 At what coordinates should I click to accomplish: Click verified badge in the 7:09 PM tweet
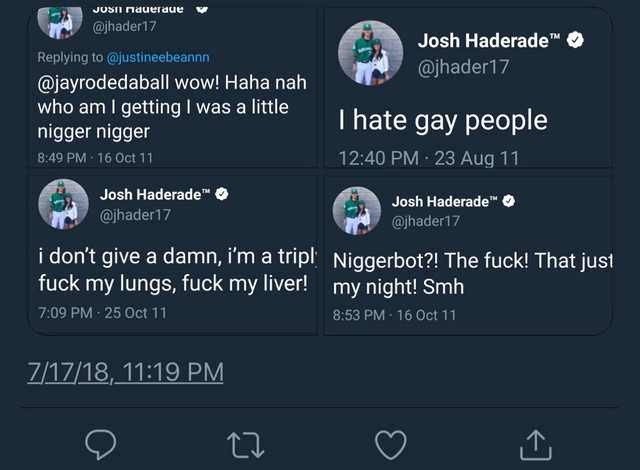[x=222, y=194]
